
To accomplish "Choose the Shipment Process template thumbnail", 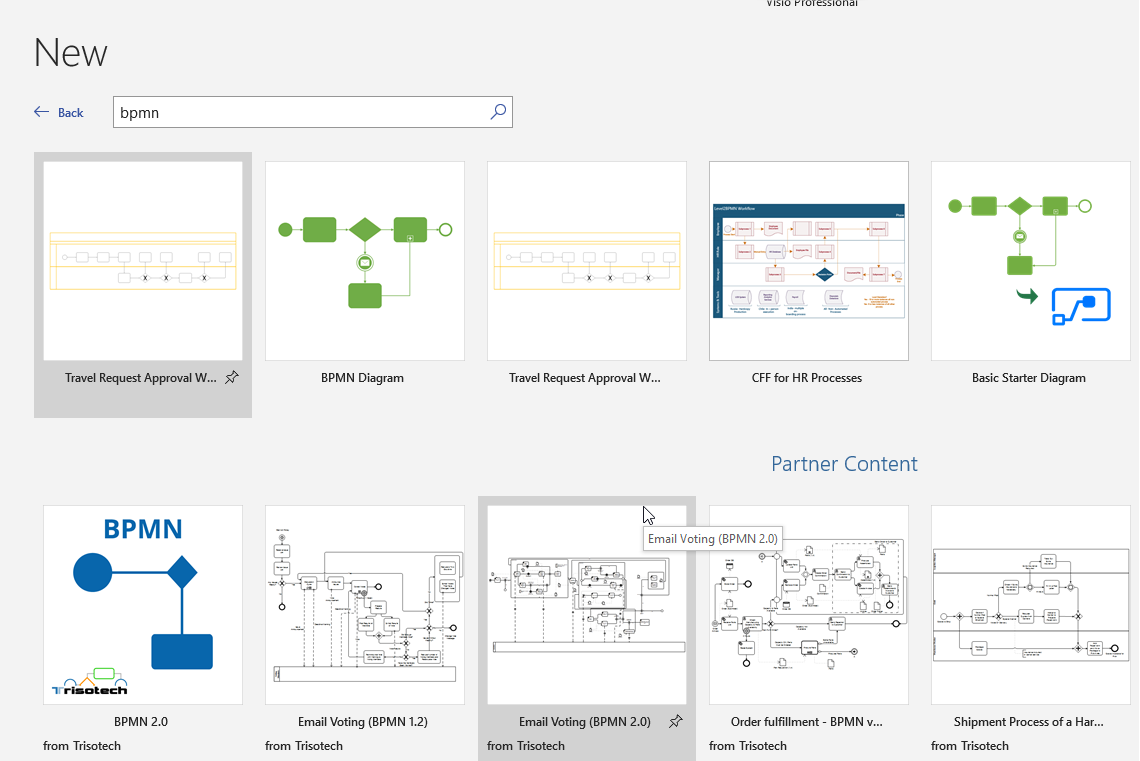I will pyautogui.click(x=1031, y=604).
